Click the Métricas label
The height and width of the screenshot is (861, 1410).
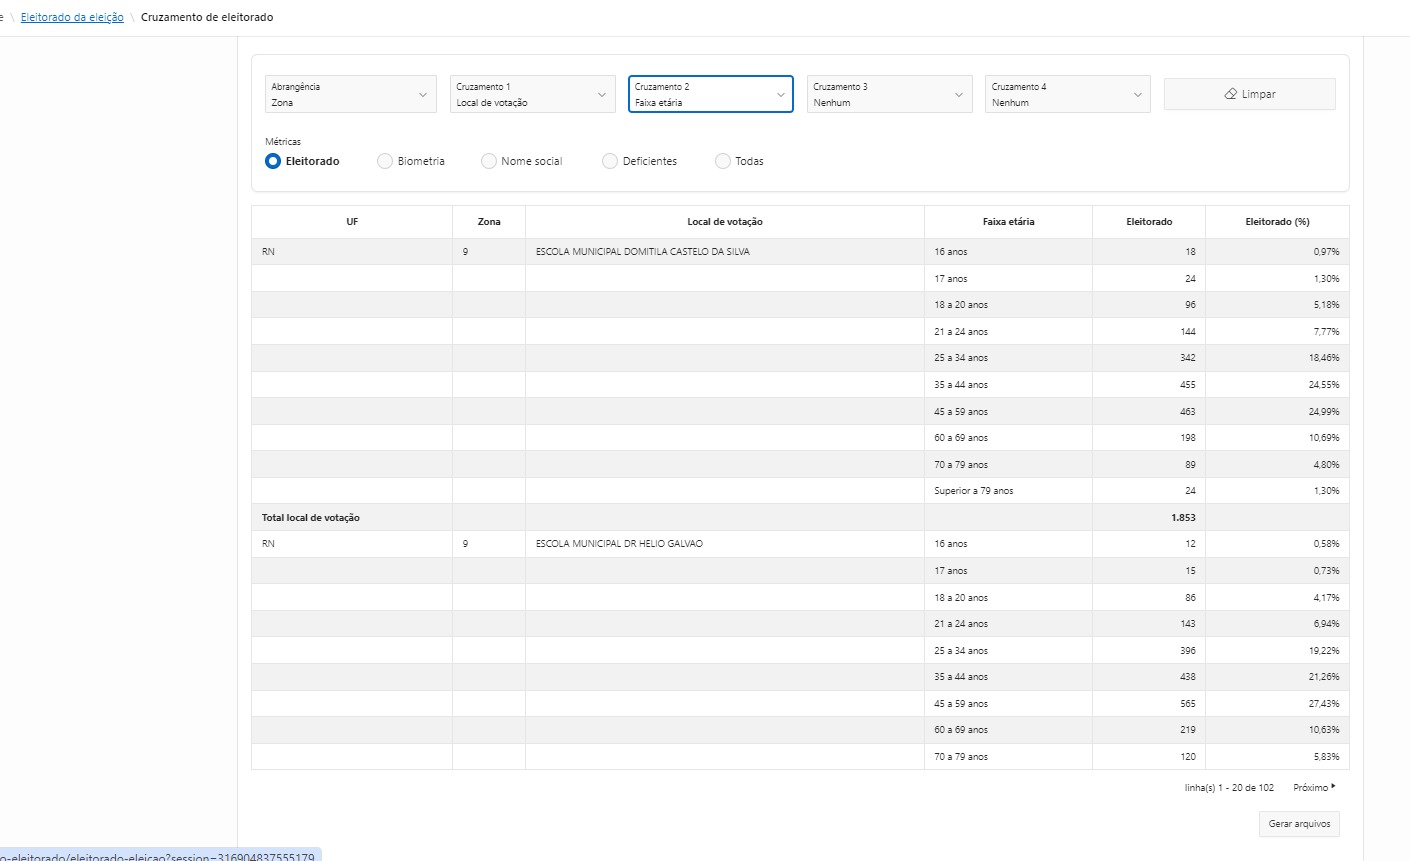coord(283,142)
